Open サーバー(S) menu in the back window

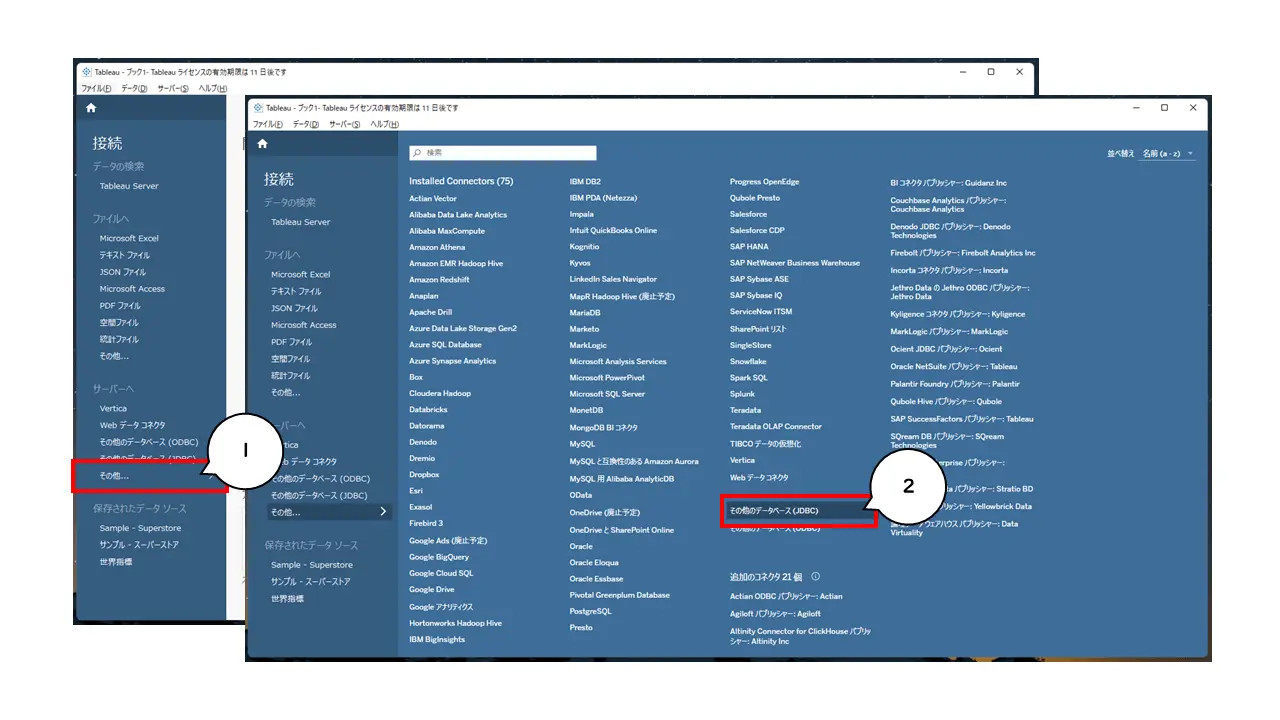[x=173, y=88]
